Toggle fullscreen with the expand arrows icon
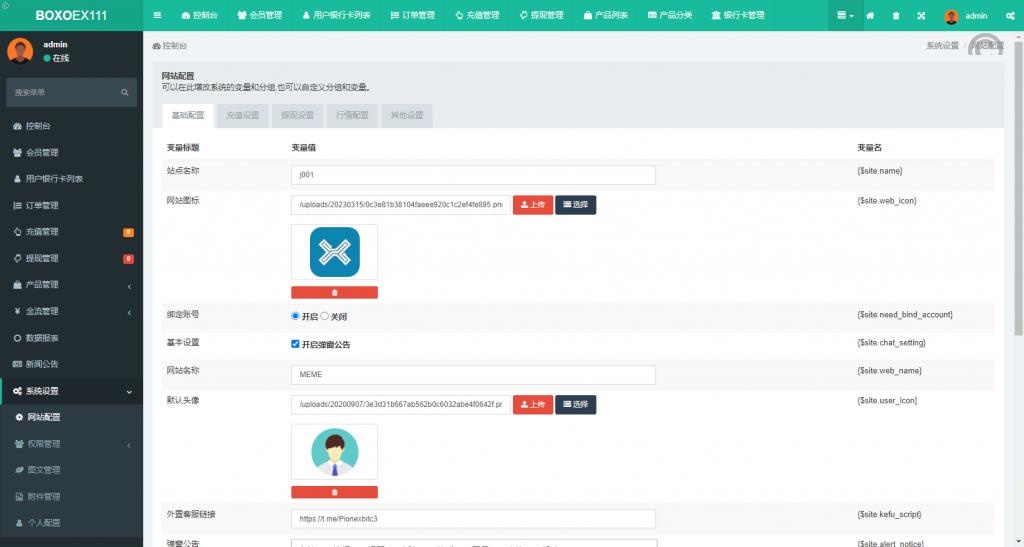The height and width of the screenshot is (547, 1024). click(921, 16)
